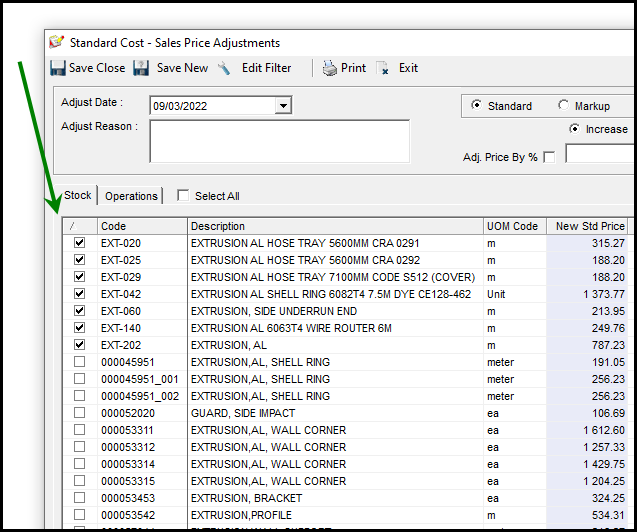The image size is (637, 532).
Task: Click the Exit icon in toolbar
Action: coord(383,68)
